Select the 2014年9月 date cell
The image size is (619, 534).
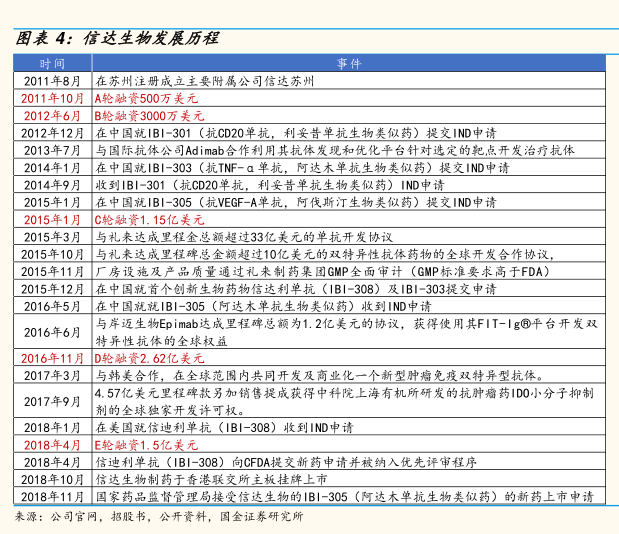(52, 184)
